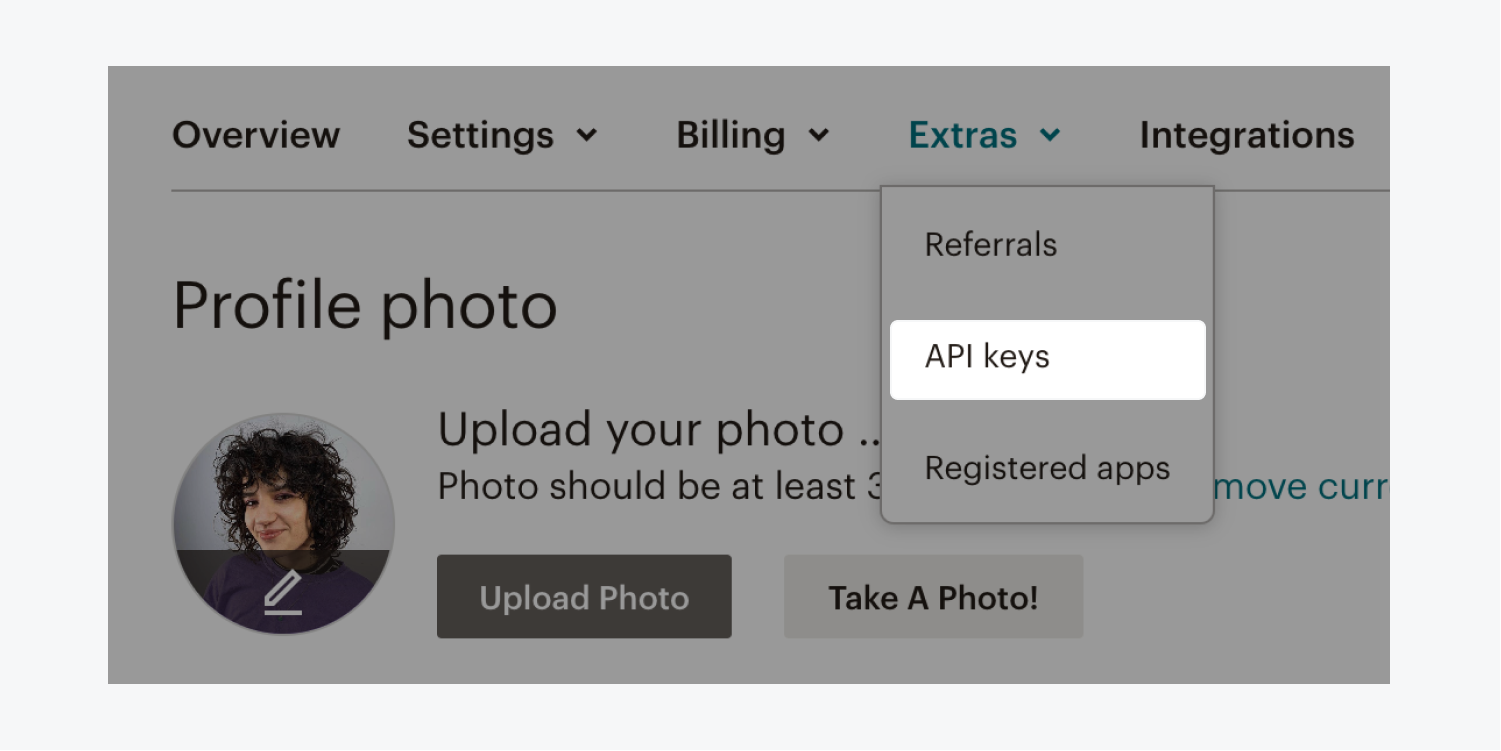Image resolution: width=1501 pixels, height=751 pixels.
Task: Expand the Billing menu chevron
Action: click(819, 135)
